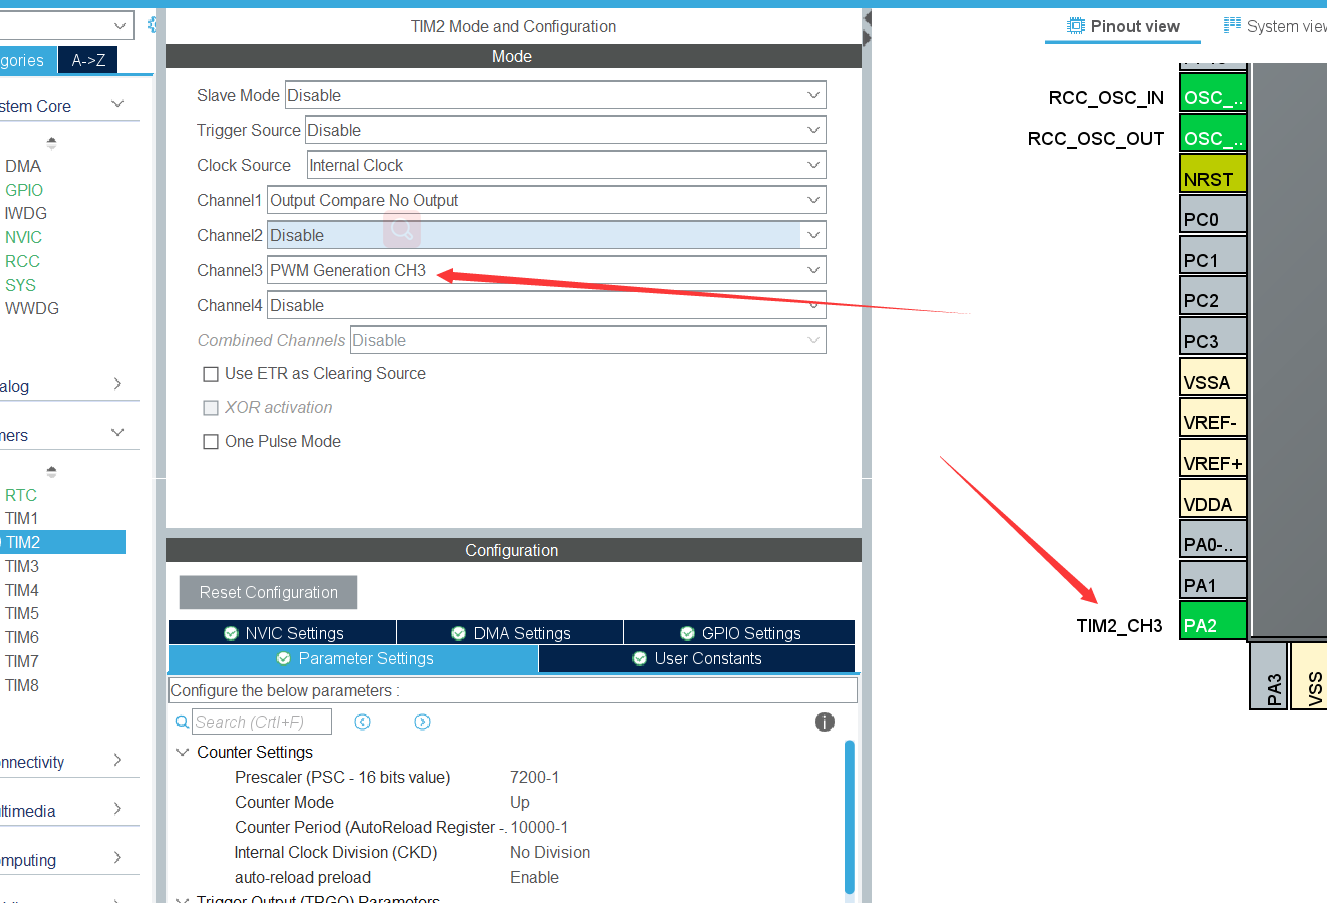Switch to the Categories tab
The height and width of the screenshot is (903, 1327).
pyautogui.click(x=27, y=60)
